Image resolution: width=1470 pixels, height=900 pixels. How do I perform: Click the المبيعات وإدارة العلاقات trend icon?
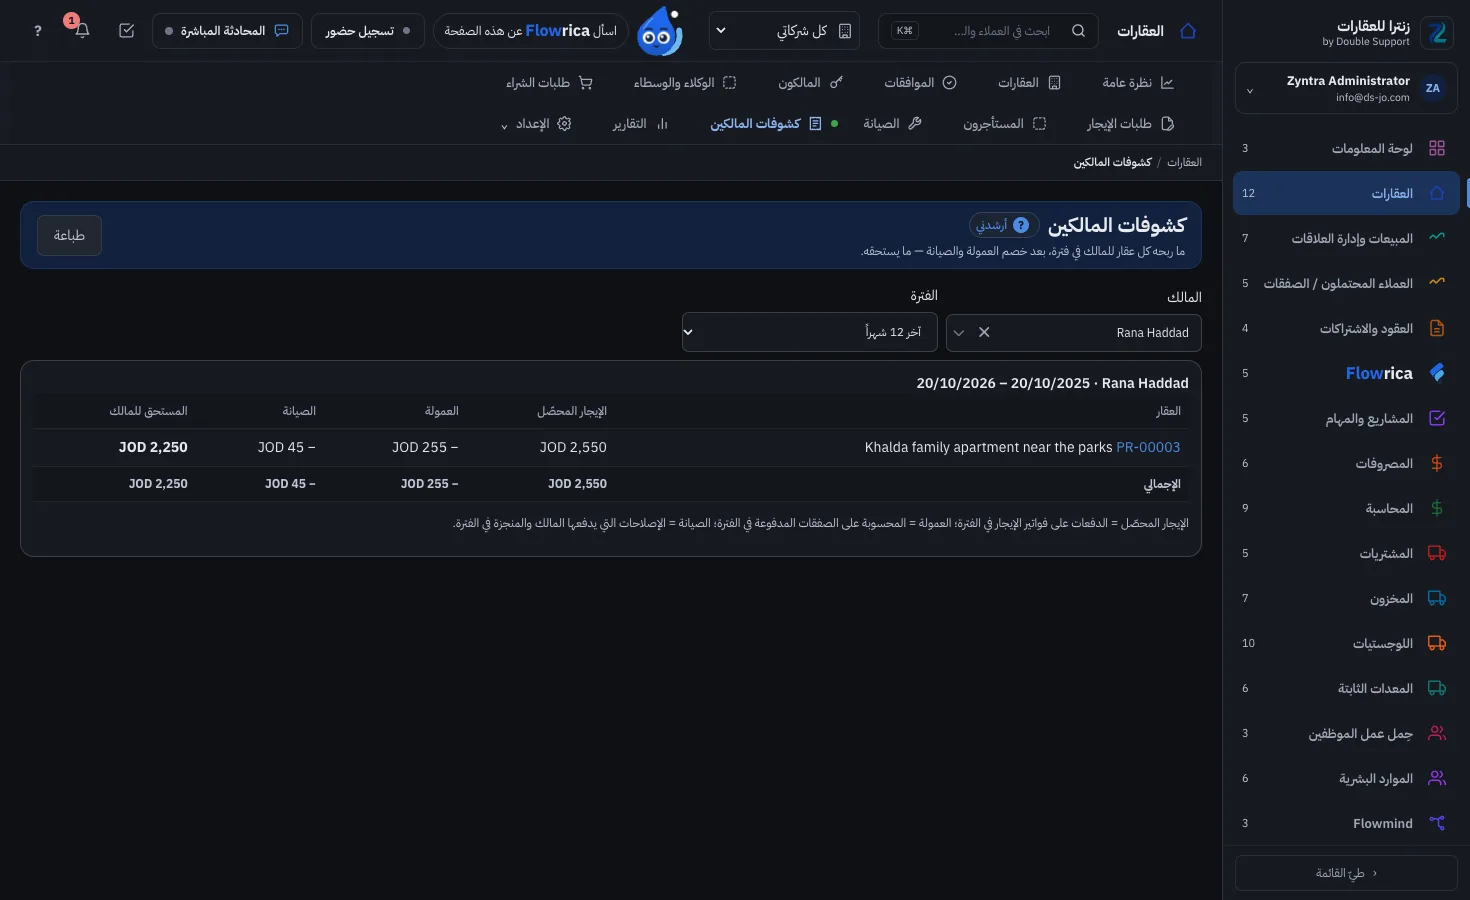[1437, 238]
